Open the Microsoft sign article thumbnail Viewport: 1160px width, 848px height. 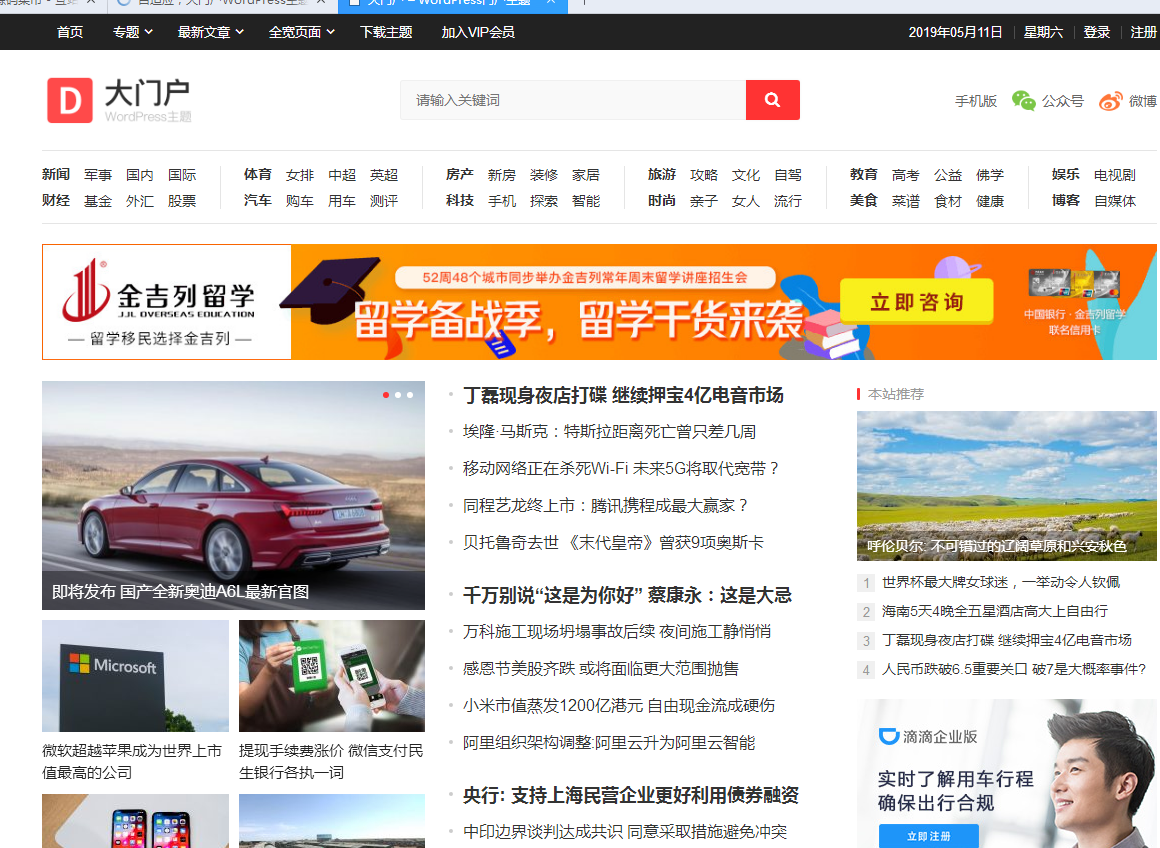pos(135,676)
